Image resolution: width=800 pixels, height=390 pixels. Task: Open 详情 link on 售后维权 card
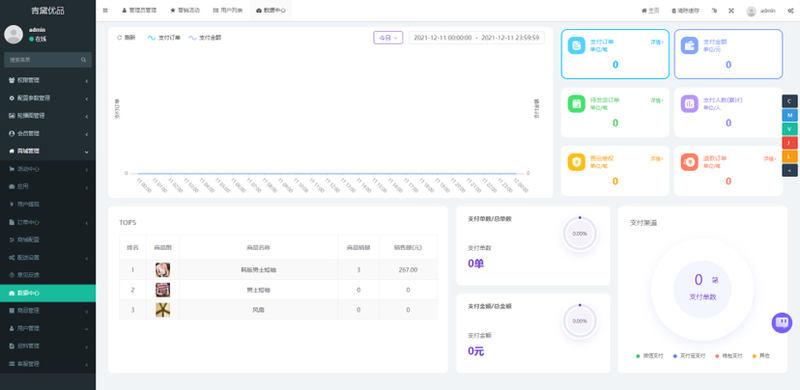(x=657, y=159)
